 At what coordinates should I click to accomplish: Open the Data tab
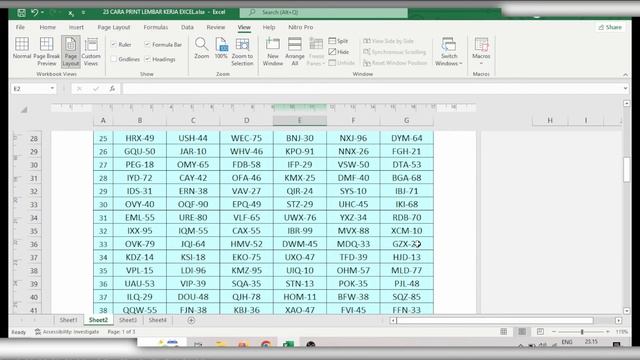[x=187, y=27]
